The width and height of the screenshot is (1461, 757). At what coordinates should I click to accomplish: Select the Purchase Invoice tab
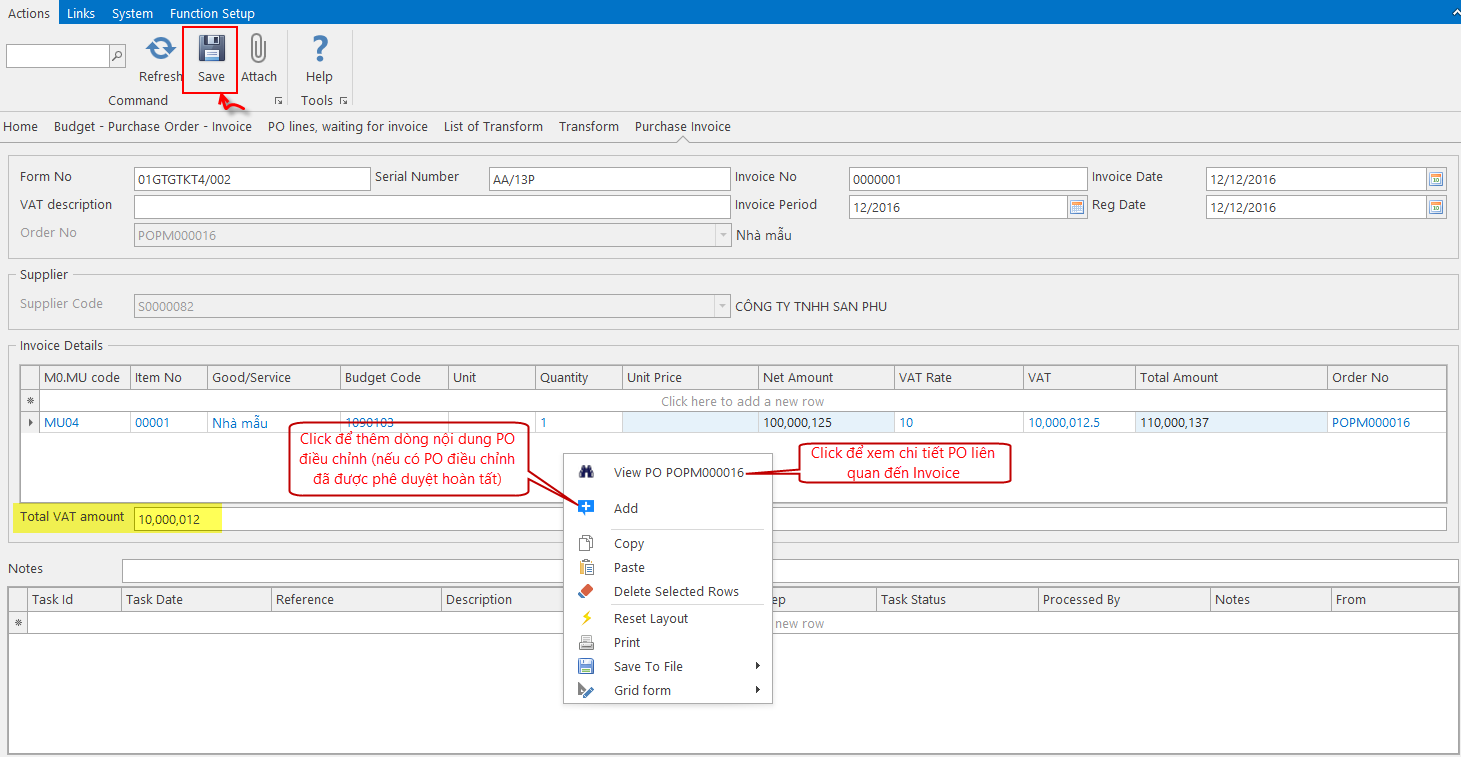click(x=683, y=126)
